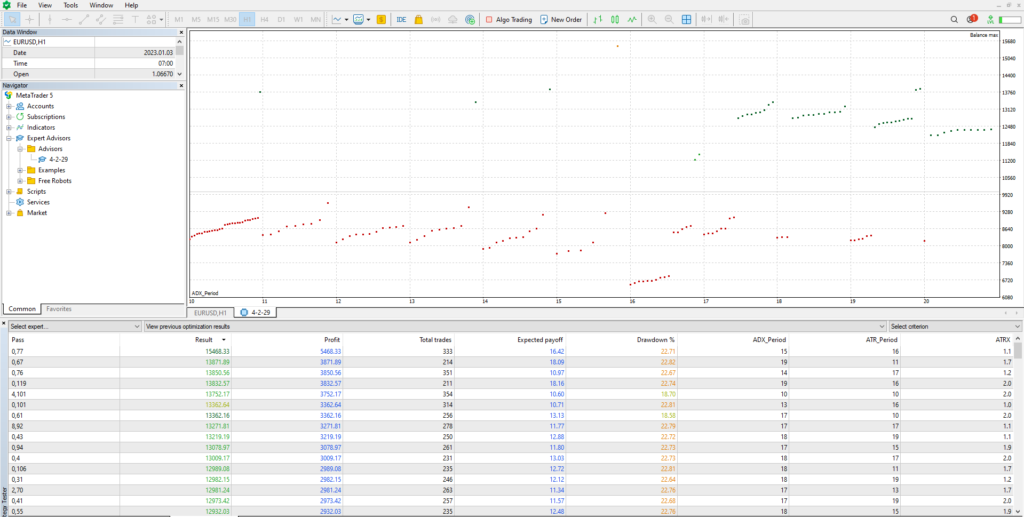Switch chart to line chart icon

[x=633, y=19]
